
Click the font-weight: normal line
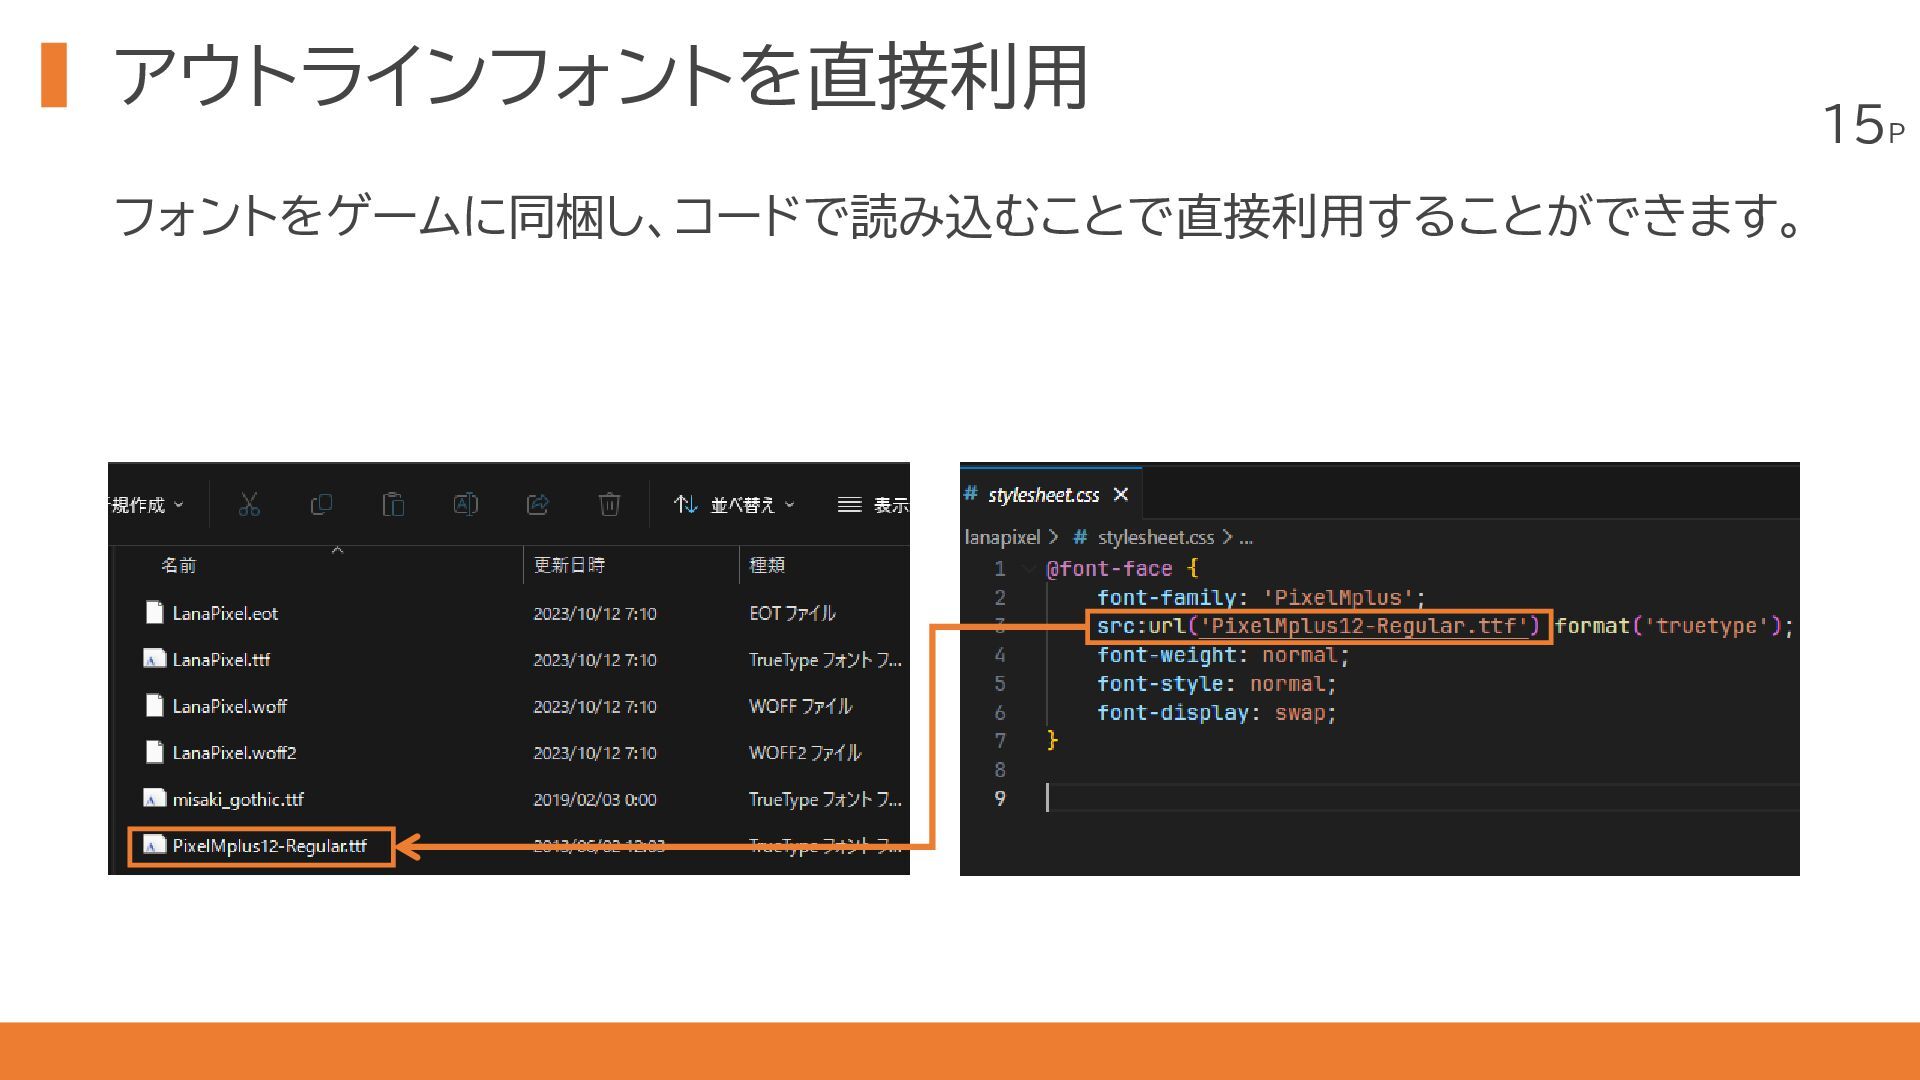(1223, 655)
